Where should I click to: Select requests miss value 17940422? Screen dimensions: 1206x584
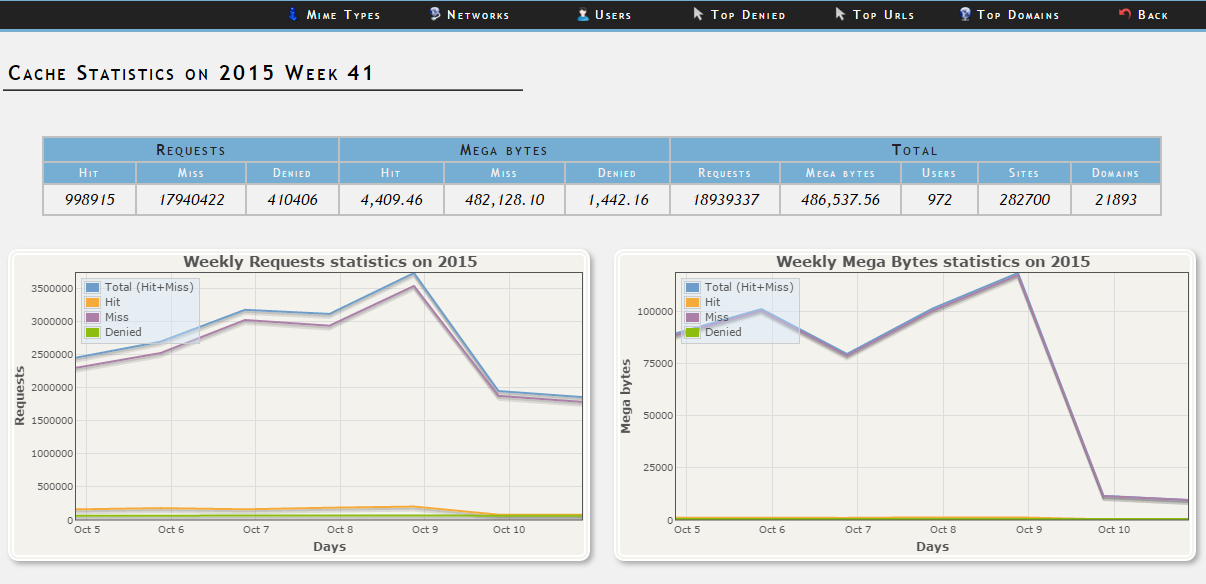coord(192,200)
